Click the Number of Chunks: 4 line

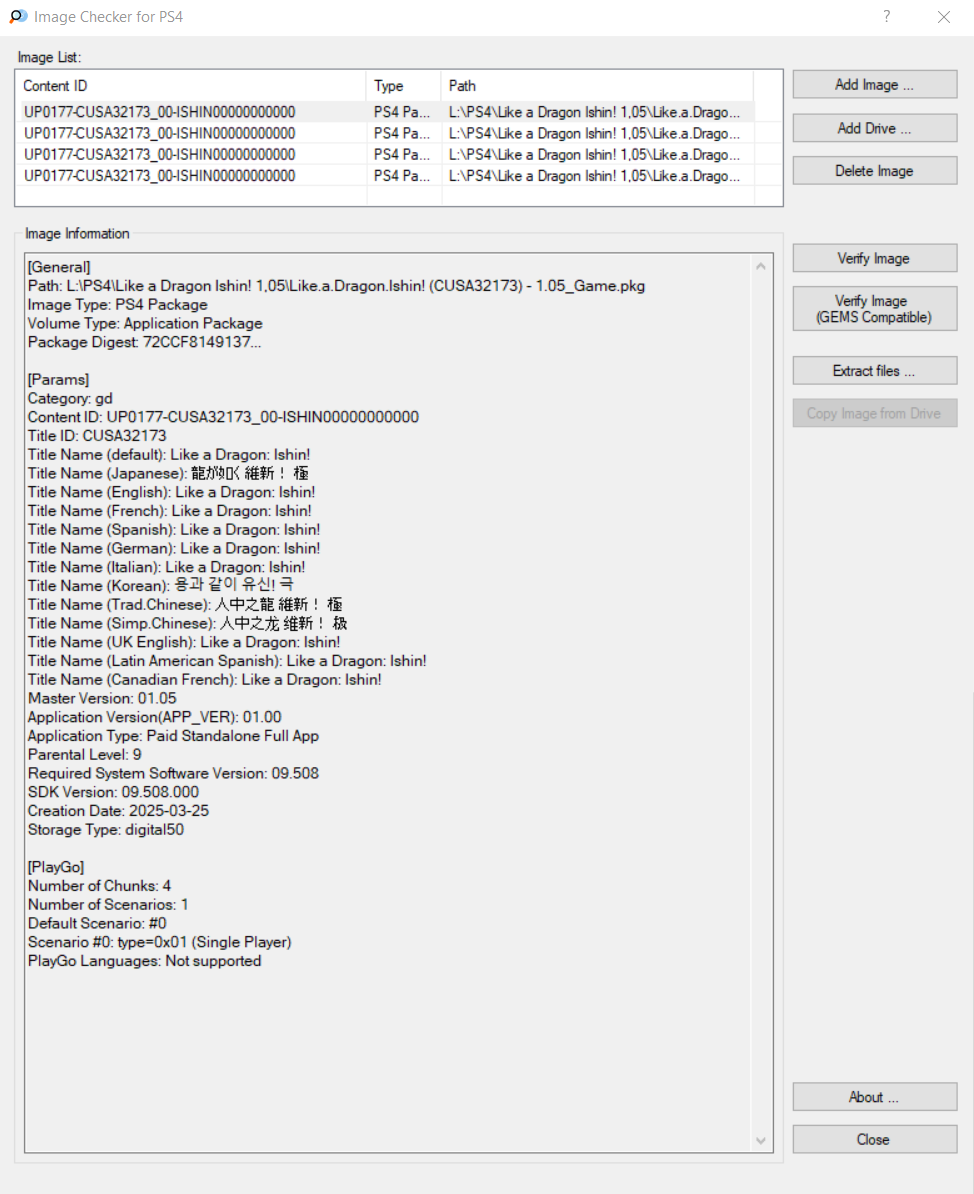[100, 886]
